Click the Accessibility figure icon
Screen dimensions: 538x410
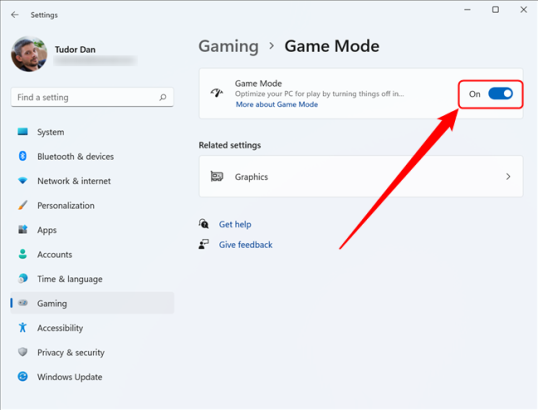coord(23,327)
